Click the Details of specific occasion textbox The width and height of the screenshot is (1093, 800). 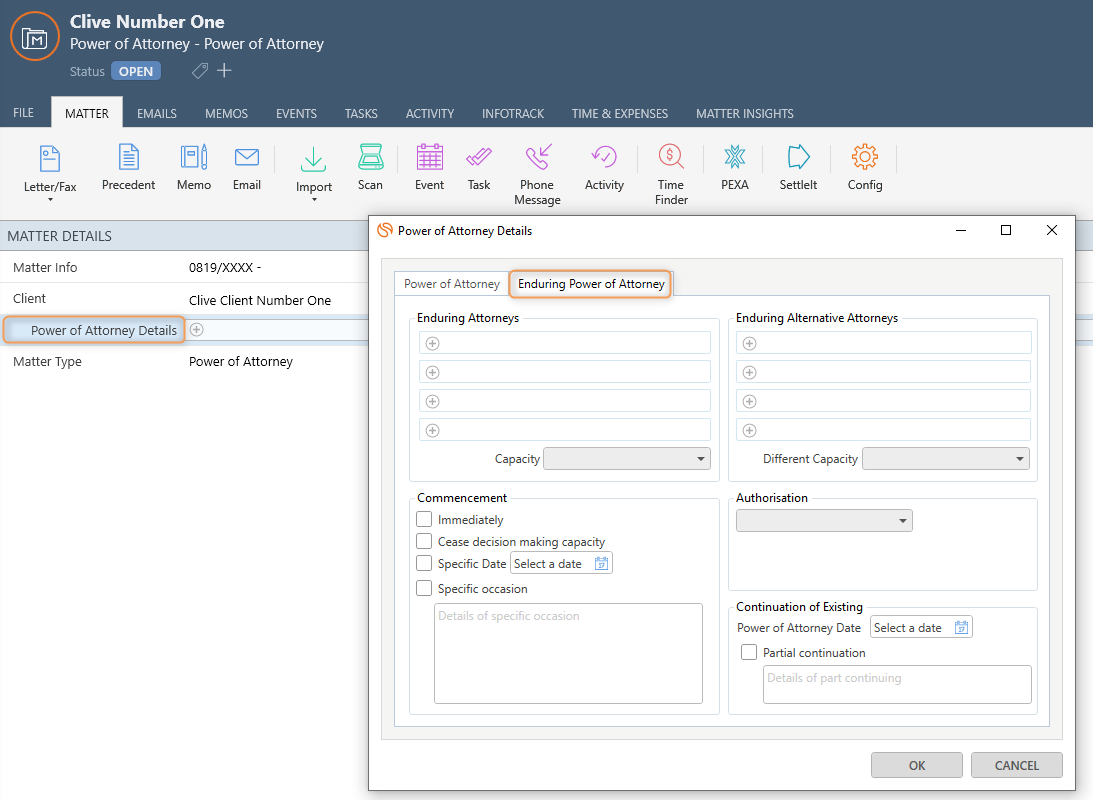tap(567, 653)
